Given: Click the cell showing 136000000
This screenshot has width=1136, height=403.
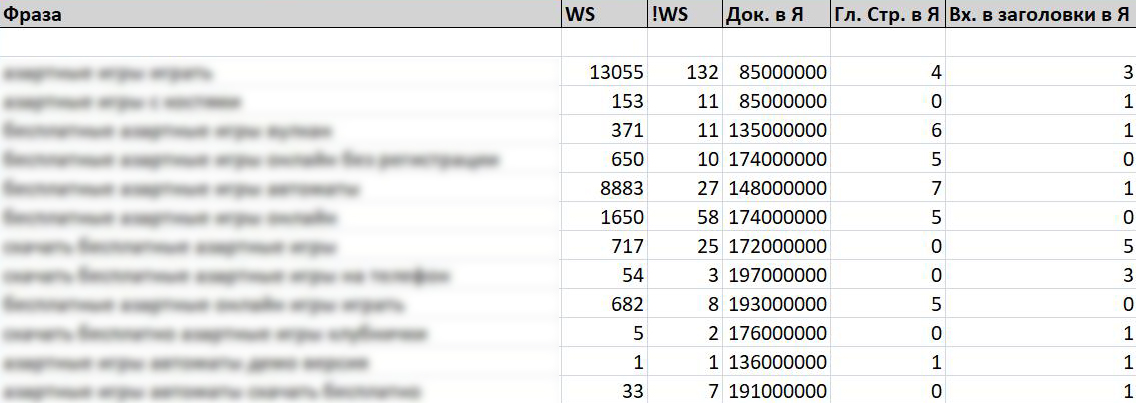Looking at the screenshot, I should pyautogui.click(x=776, y=362).
